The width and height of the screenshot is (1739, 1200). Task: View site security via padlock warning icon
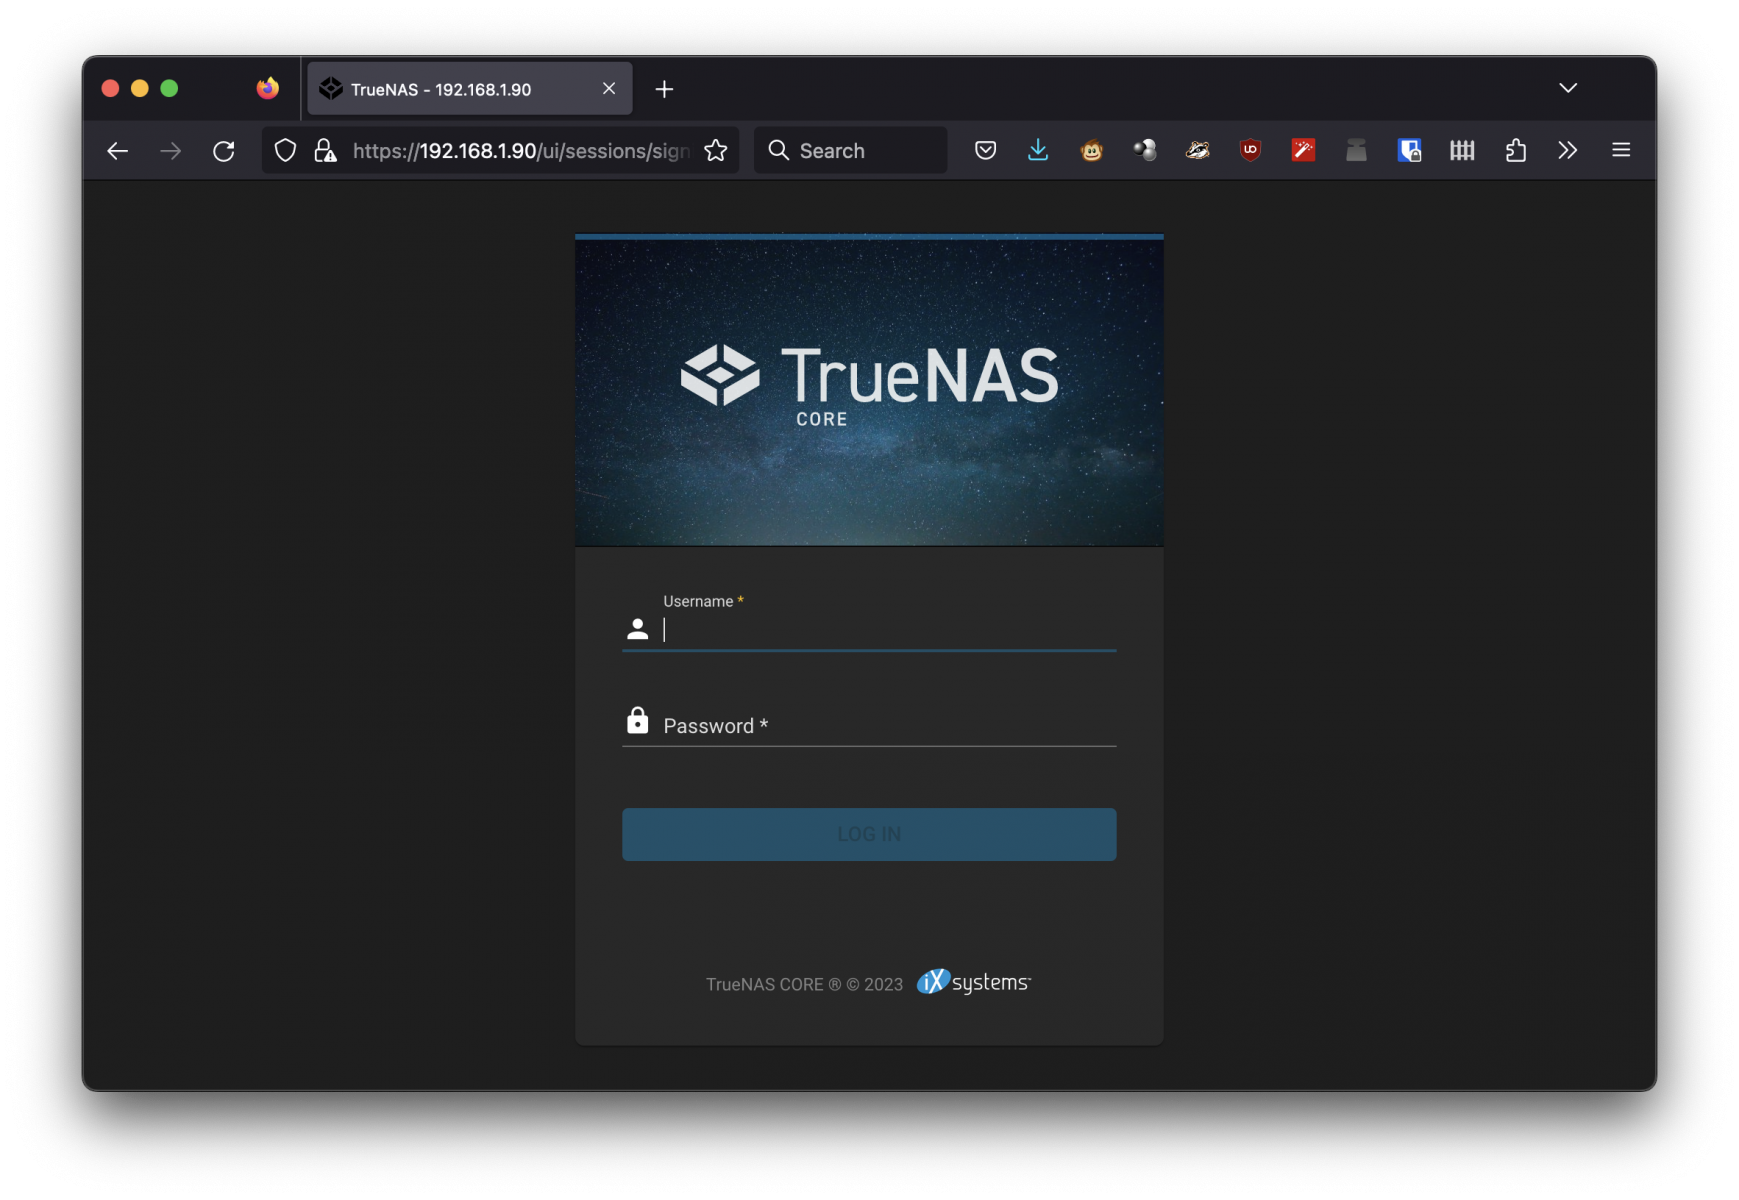325,151
